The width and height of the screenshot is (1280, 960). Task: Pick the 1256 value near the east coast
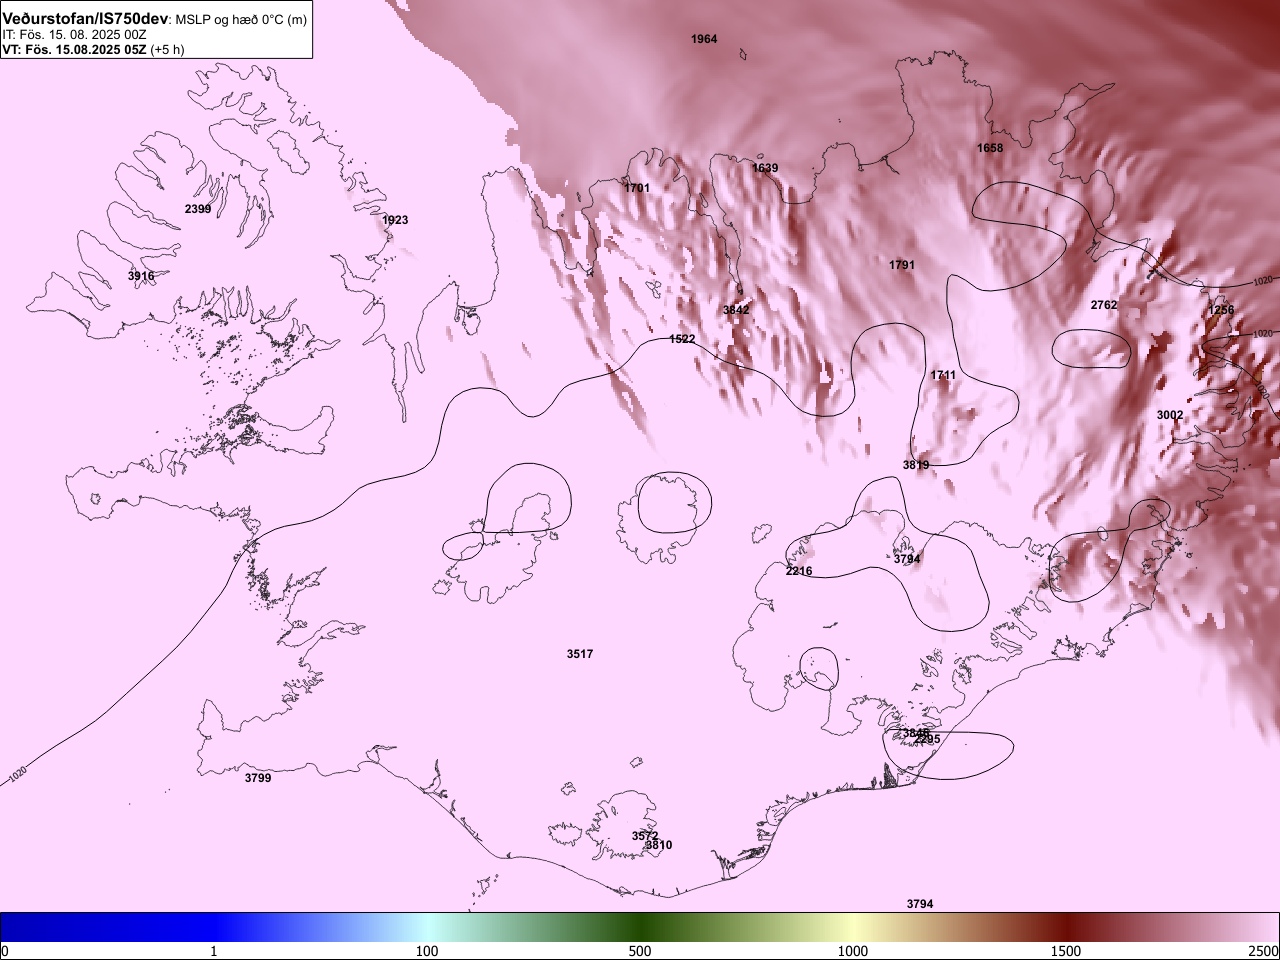tap(1221, 310)
